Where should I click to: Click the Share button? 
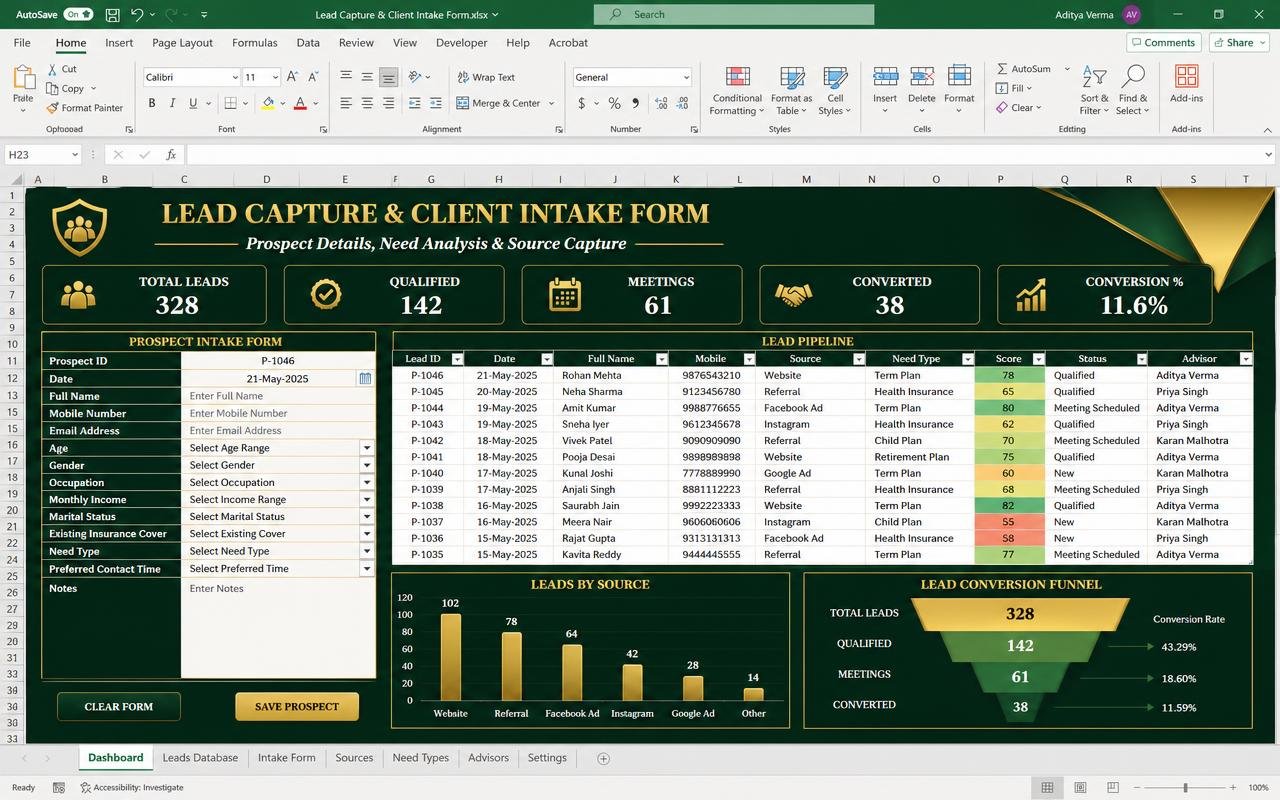point(1239,43)
